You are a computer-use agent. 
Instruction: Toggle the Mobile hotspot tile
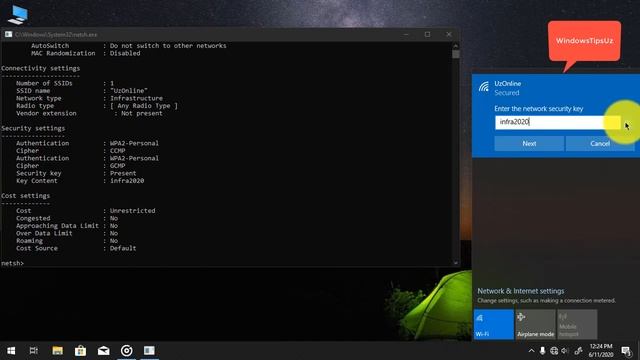(x=577, y=324)
